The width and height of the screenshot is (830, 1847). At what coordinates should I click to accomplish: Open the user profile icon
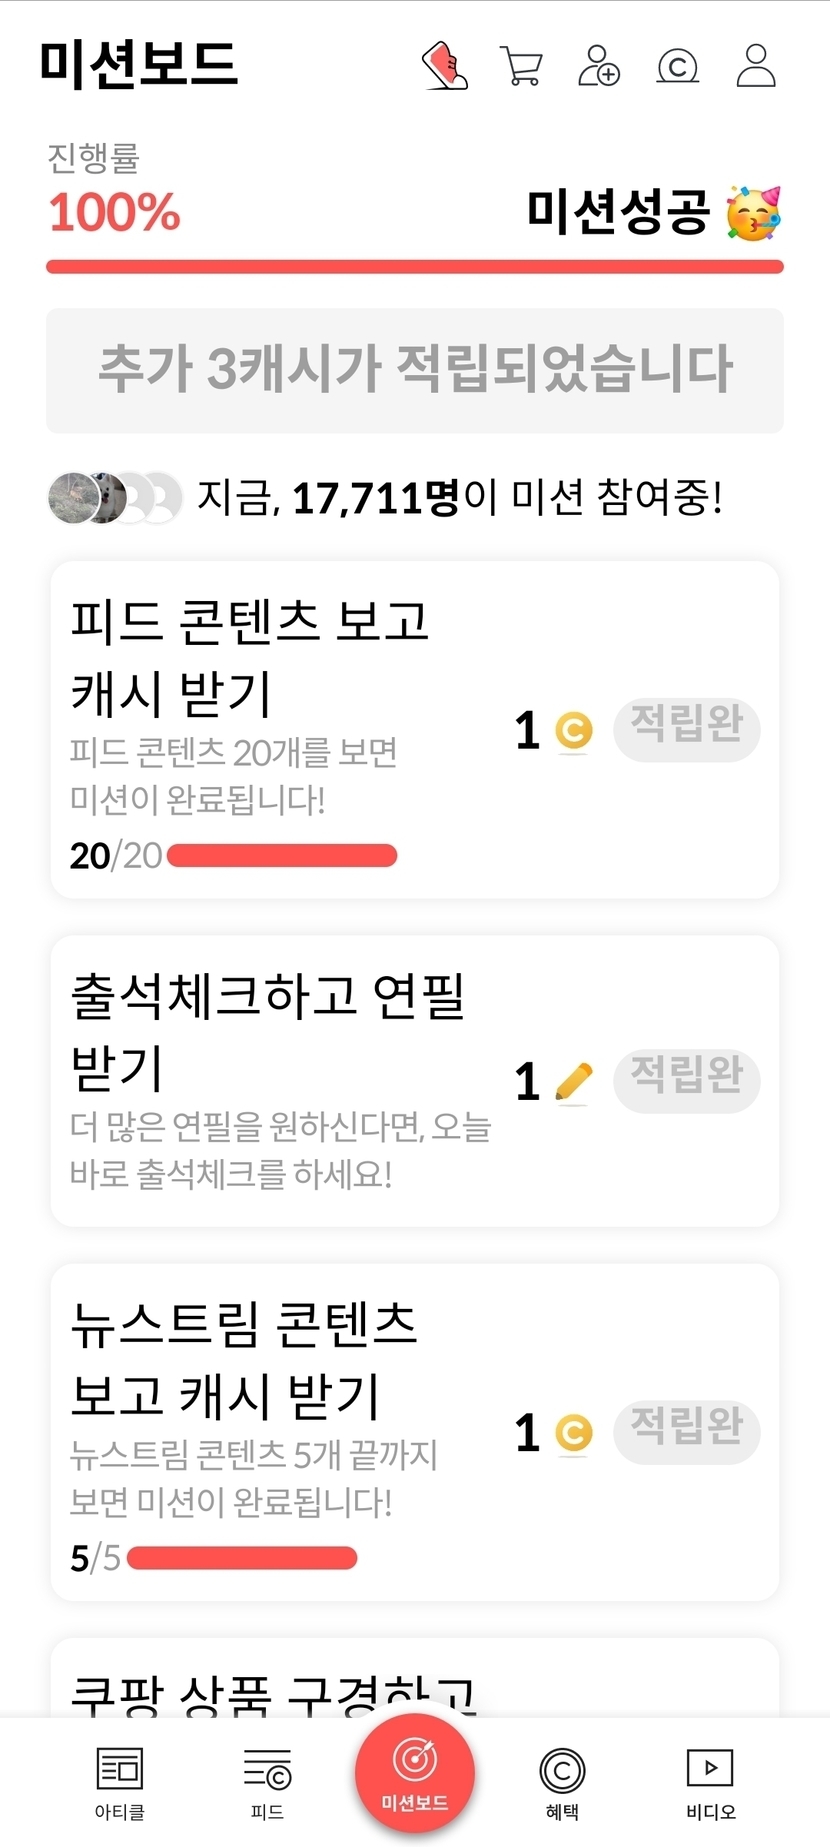(756, 66)
